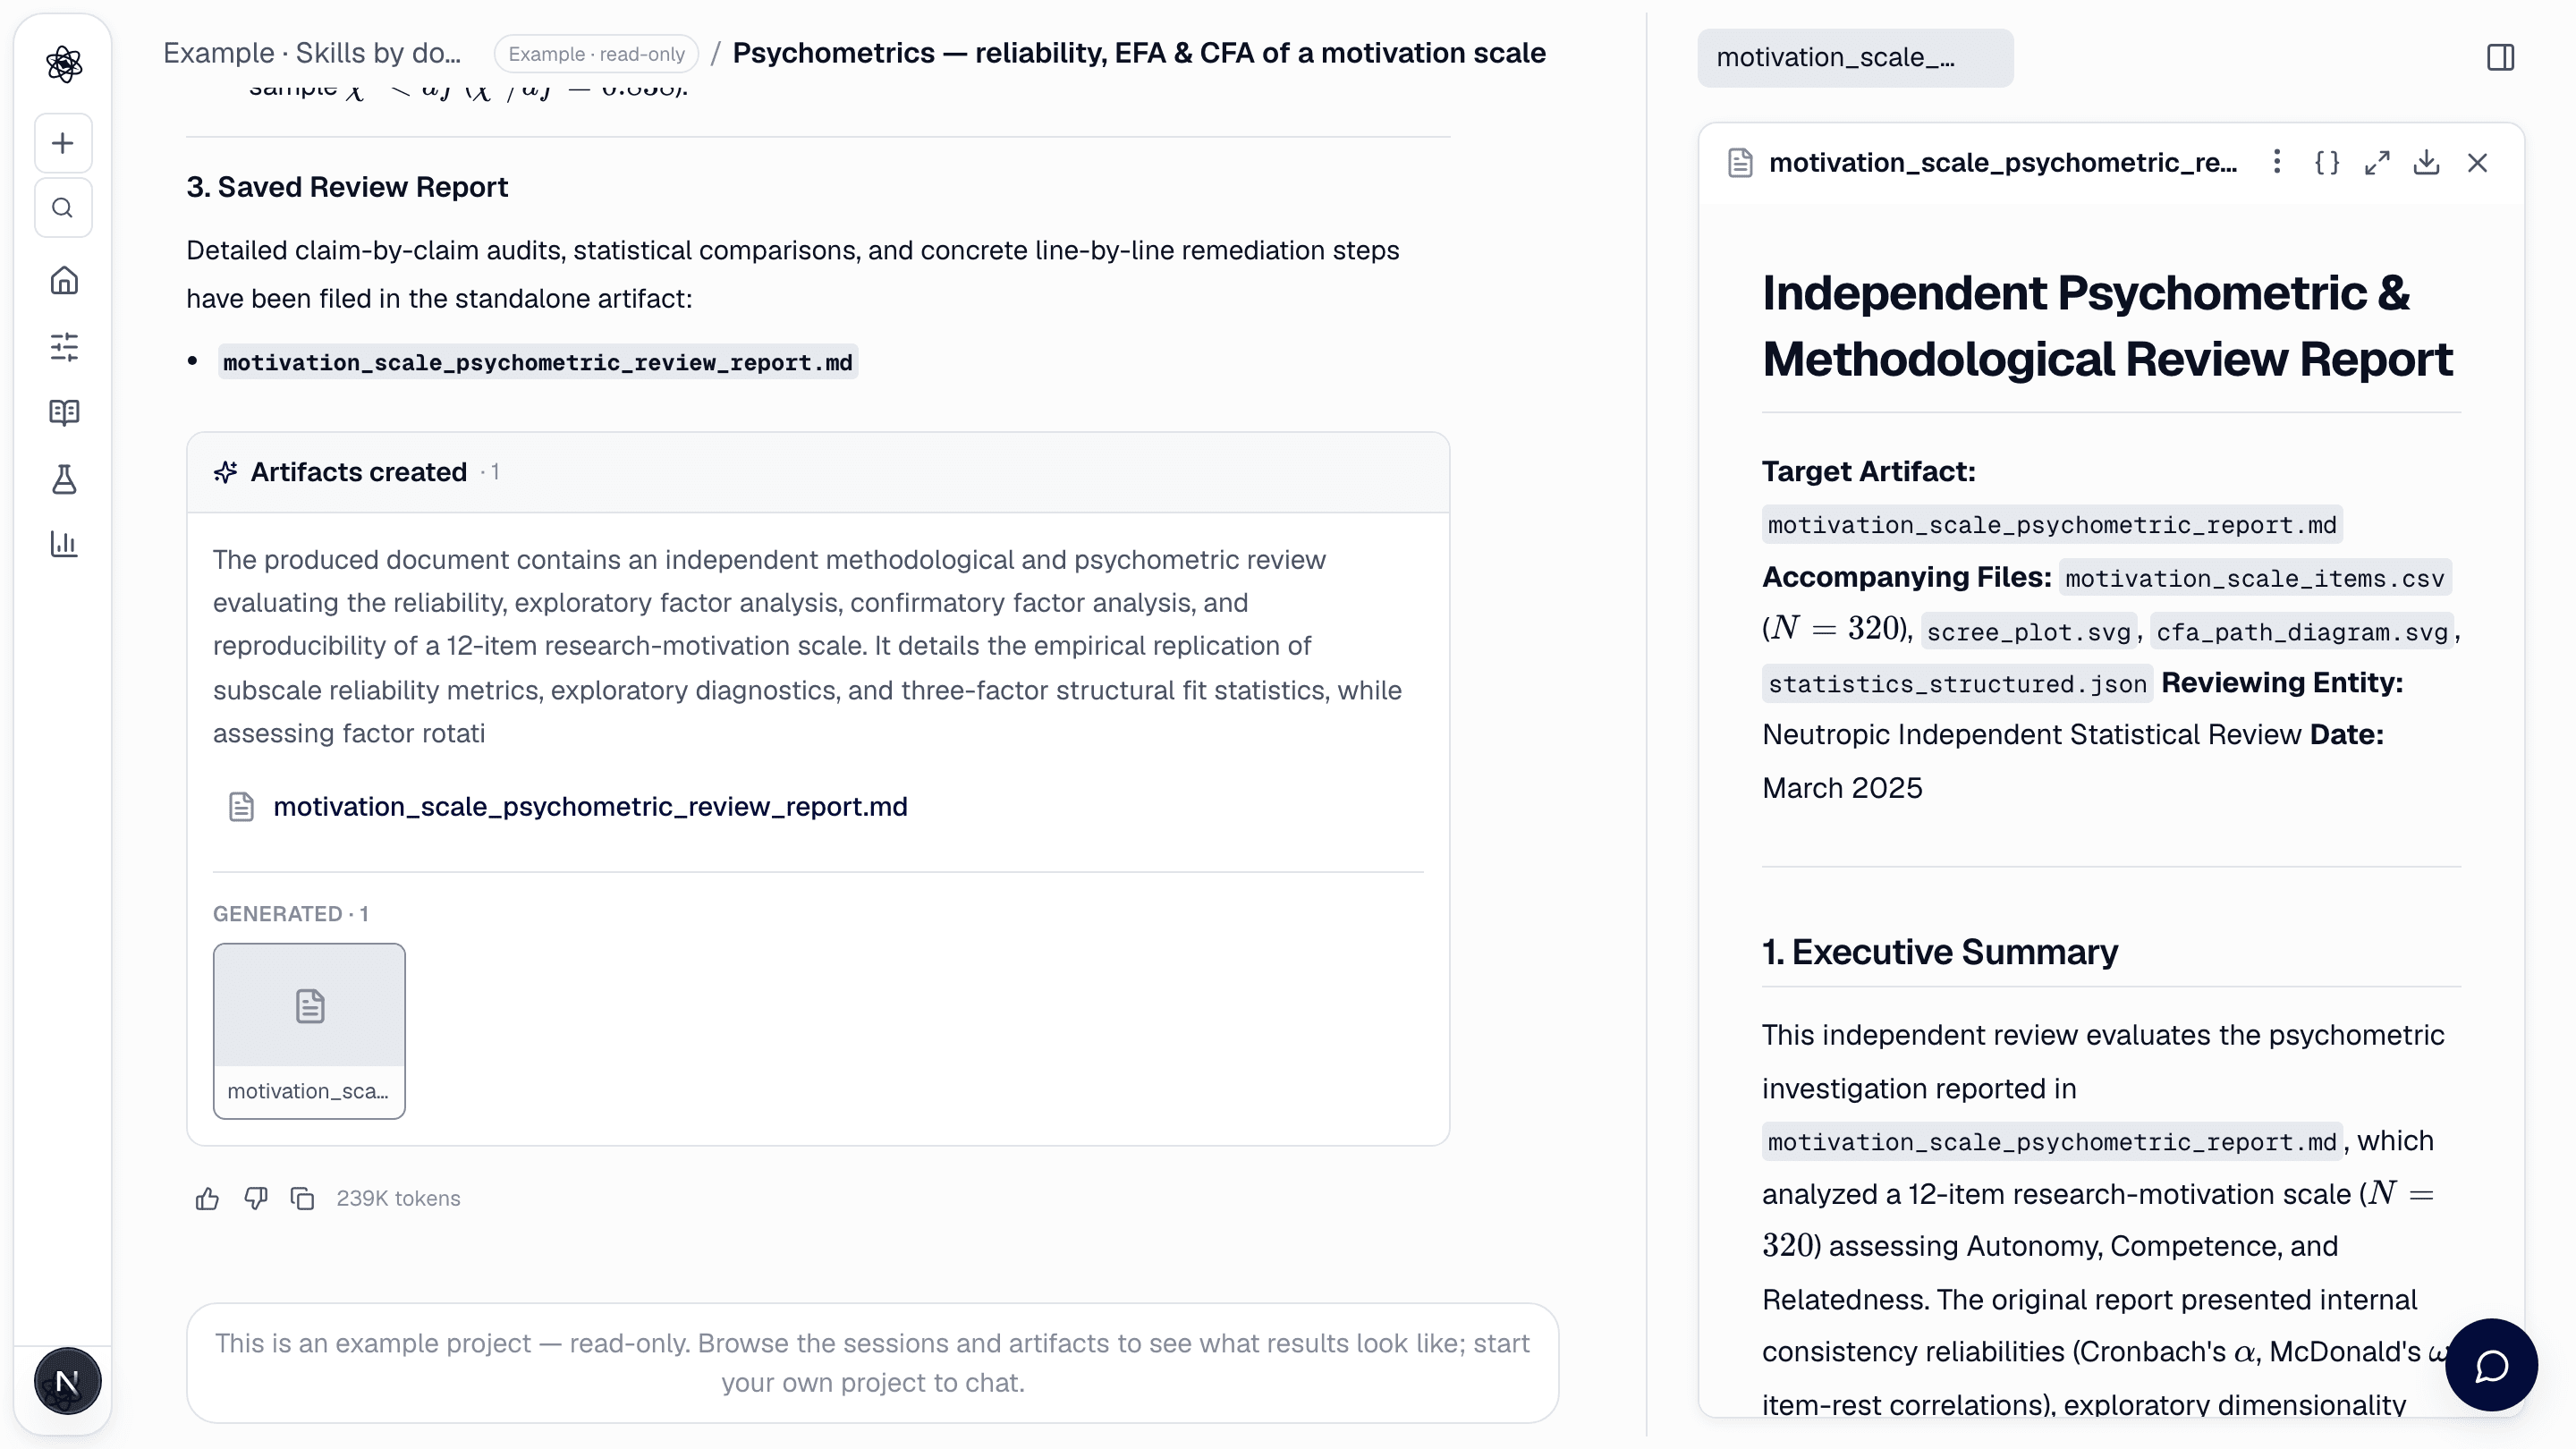Click the 1. Executive Summary heading
This screenshot has width=2576, height=1449.
1939,951
